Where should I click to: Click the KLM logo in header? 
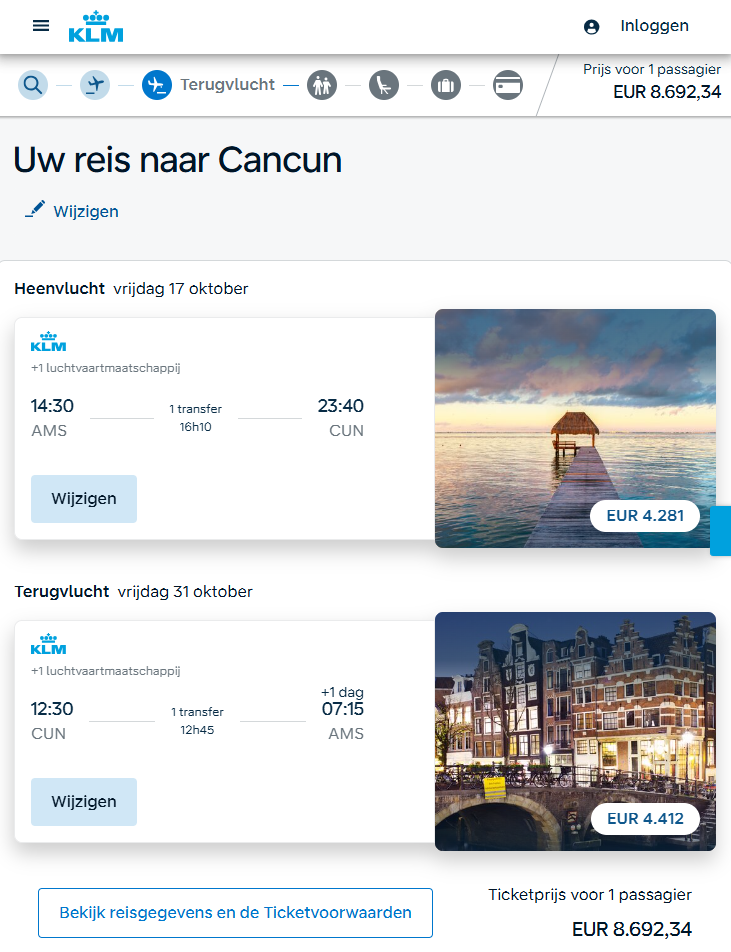click(x=96, y=27)
